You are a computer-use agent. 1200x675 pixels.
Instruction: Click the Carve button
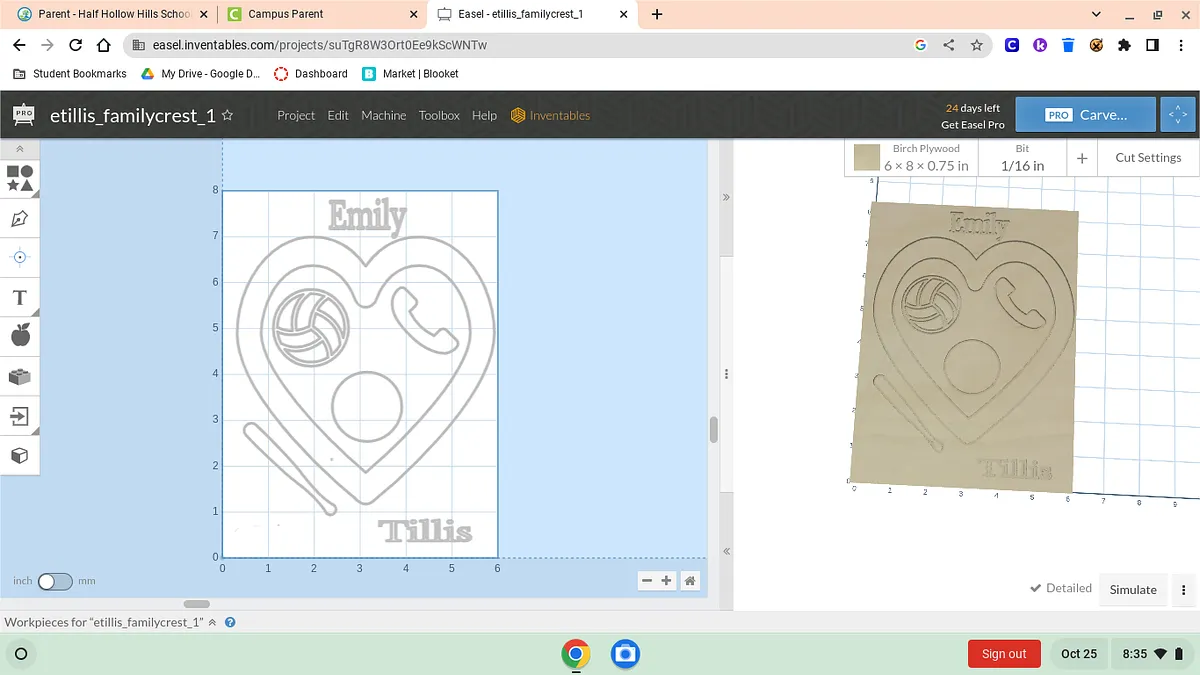pos(1086,115)
